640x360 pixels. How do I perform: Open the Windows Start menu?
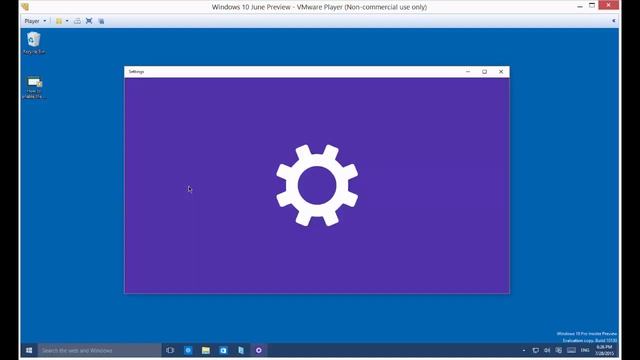click(29, 350)
